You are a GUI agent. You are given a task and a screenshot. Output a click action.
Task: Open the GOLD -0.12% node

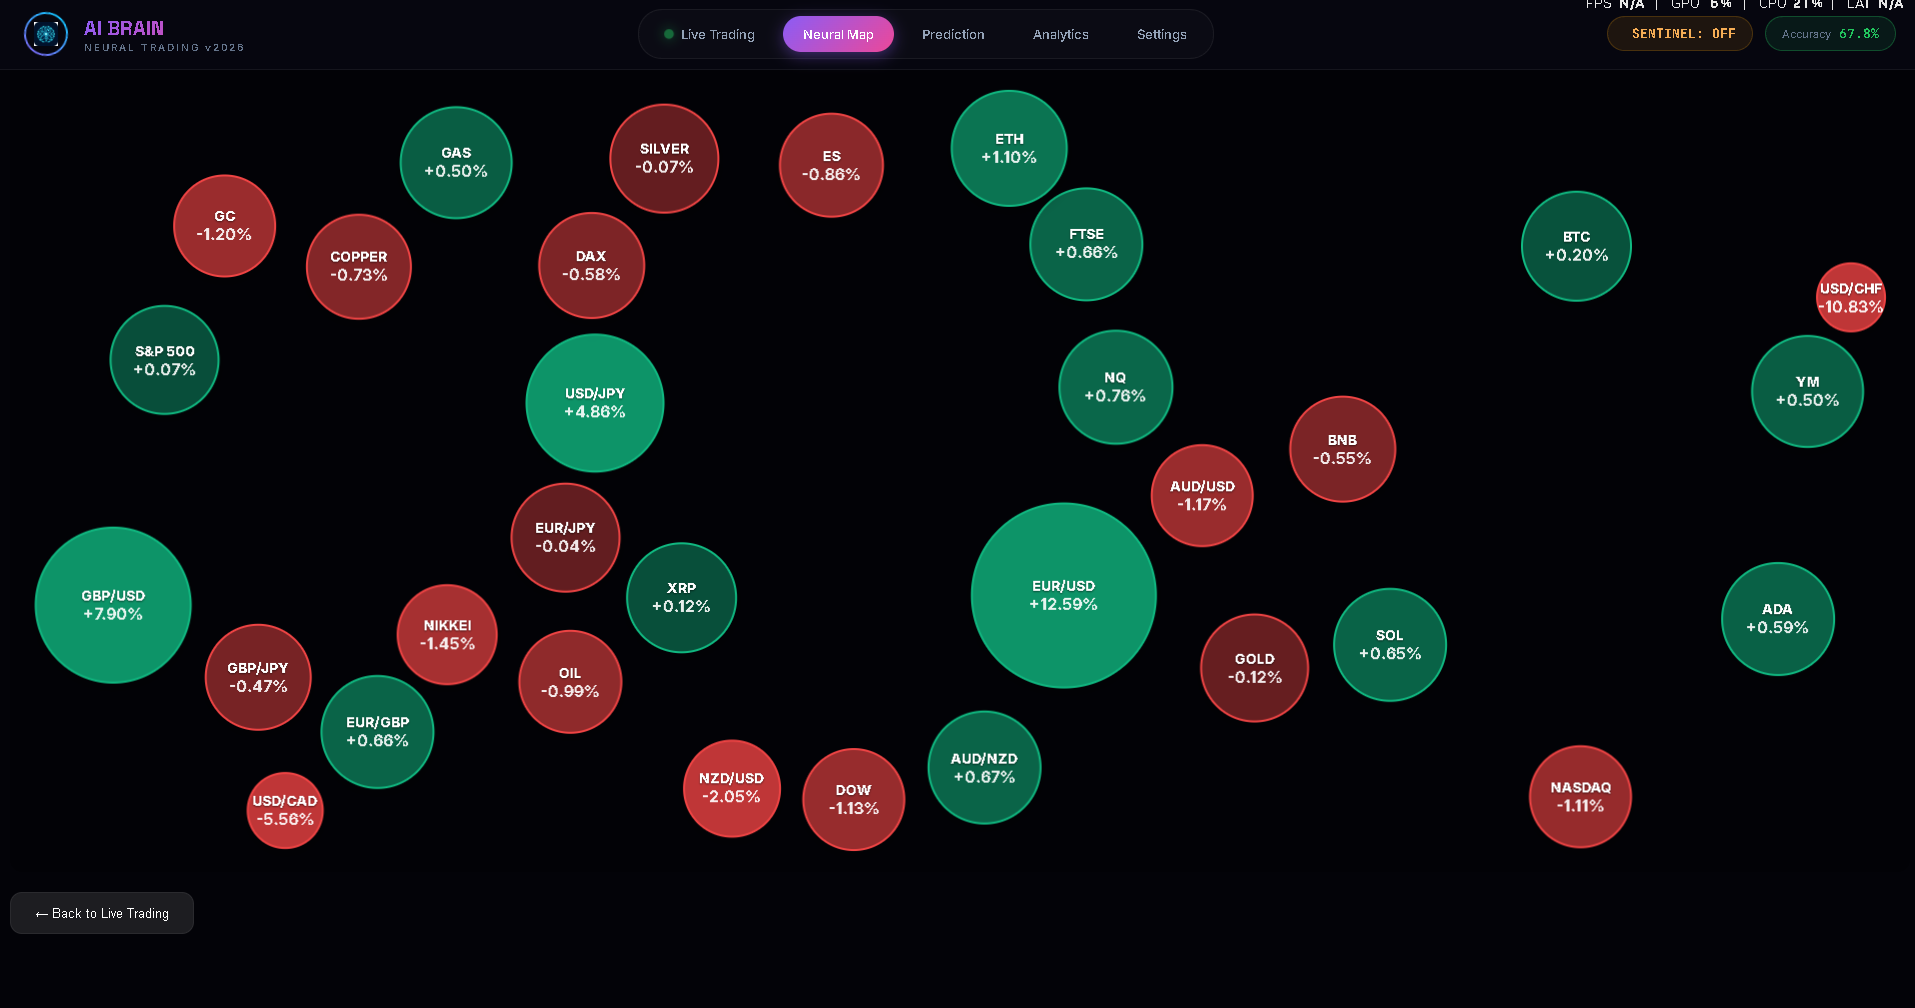[x=1254, y=668]
